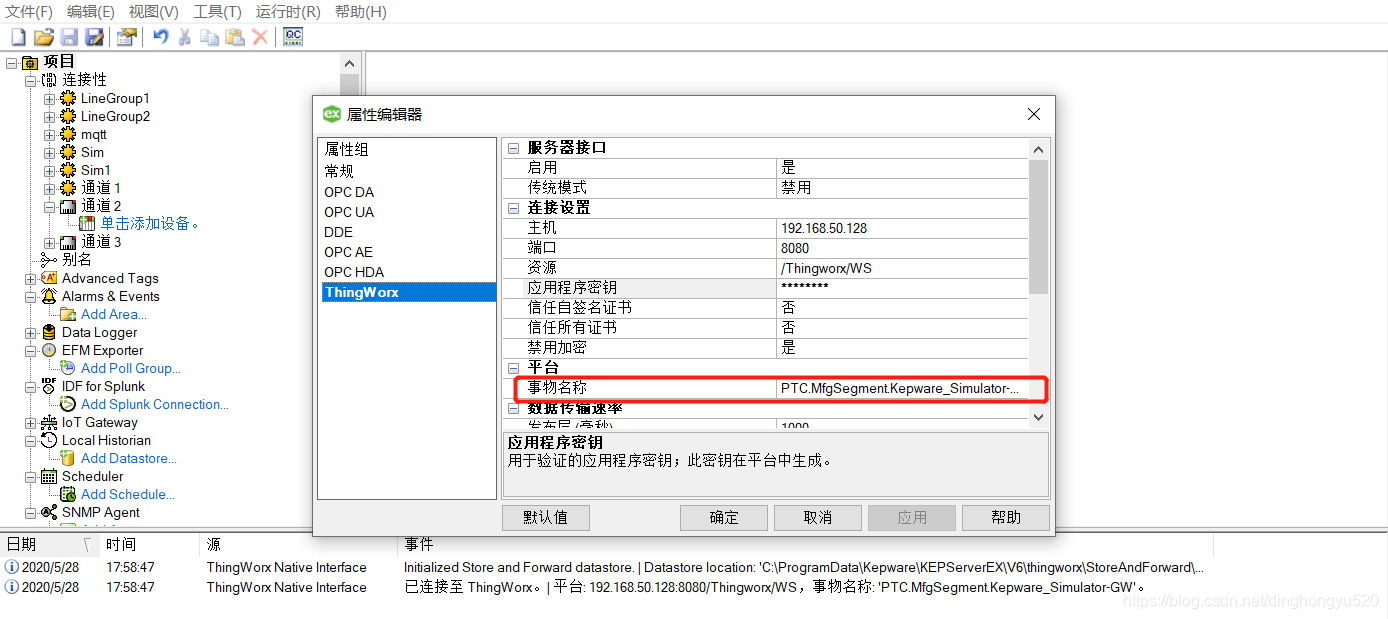
Task: Click the 主机 value 192.168.50.128
Action: [x=902, y=228]
